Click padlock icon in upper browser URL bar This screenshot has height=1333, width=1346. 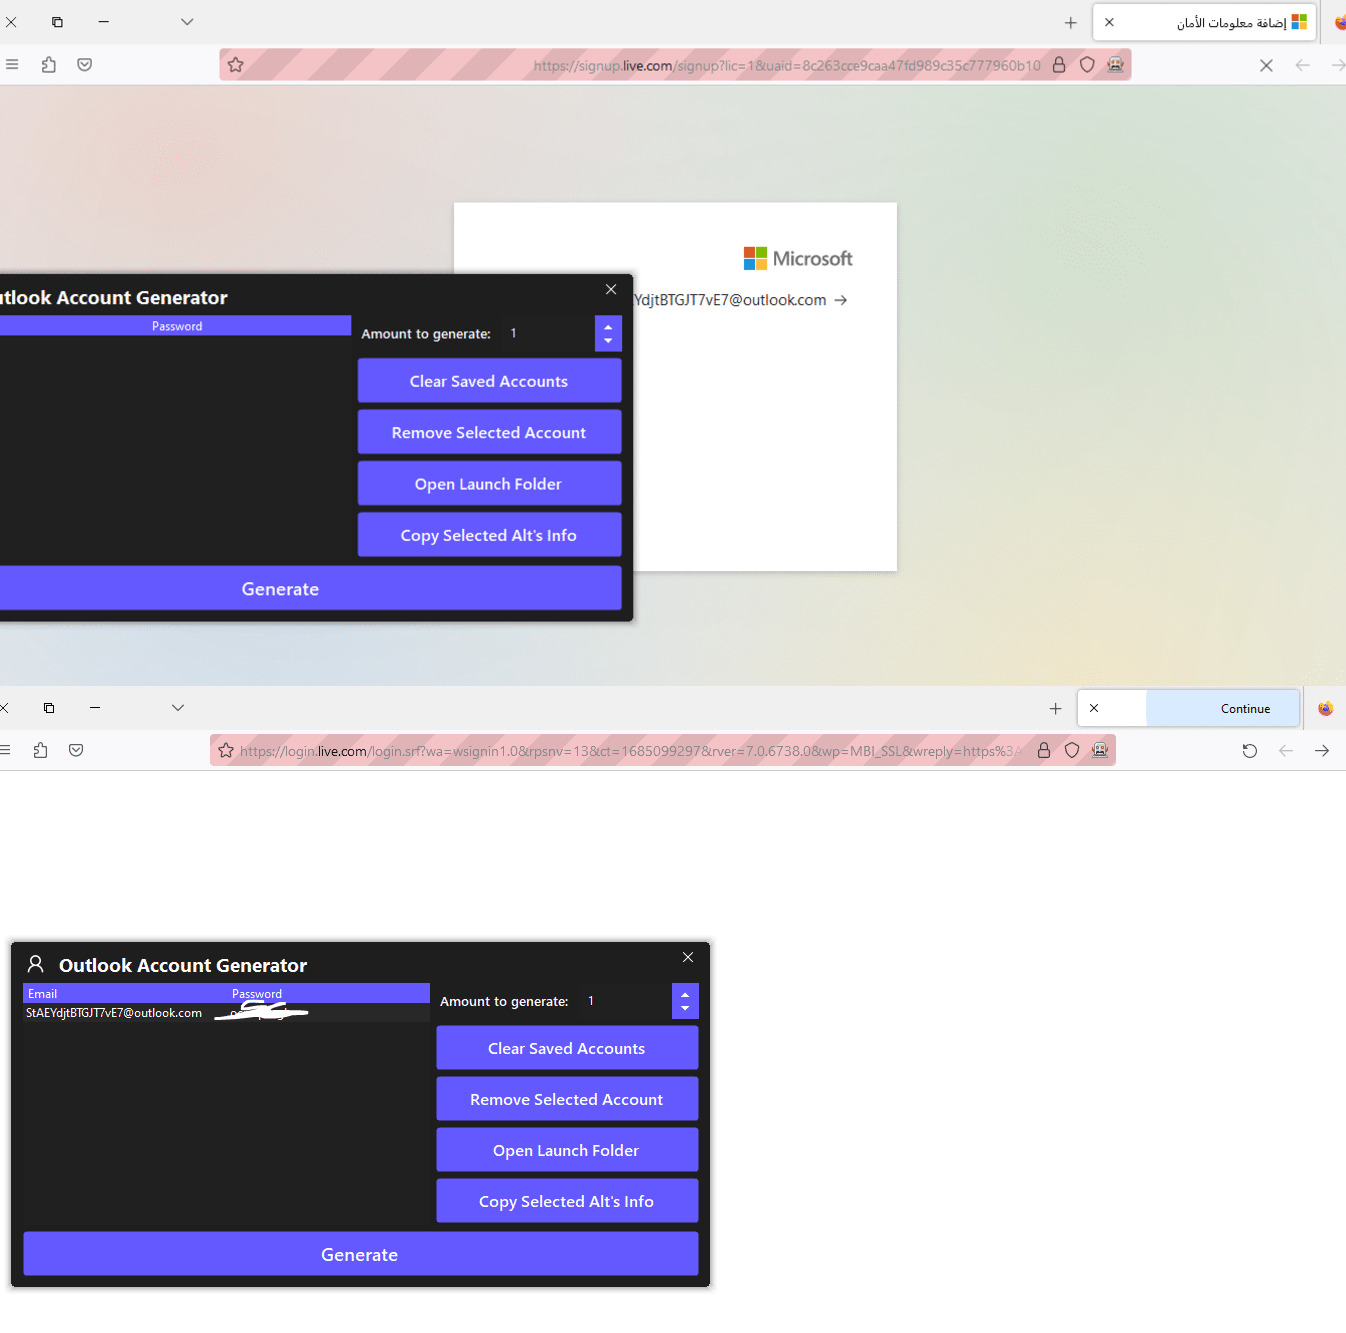point(1059,65)
